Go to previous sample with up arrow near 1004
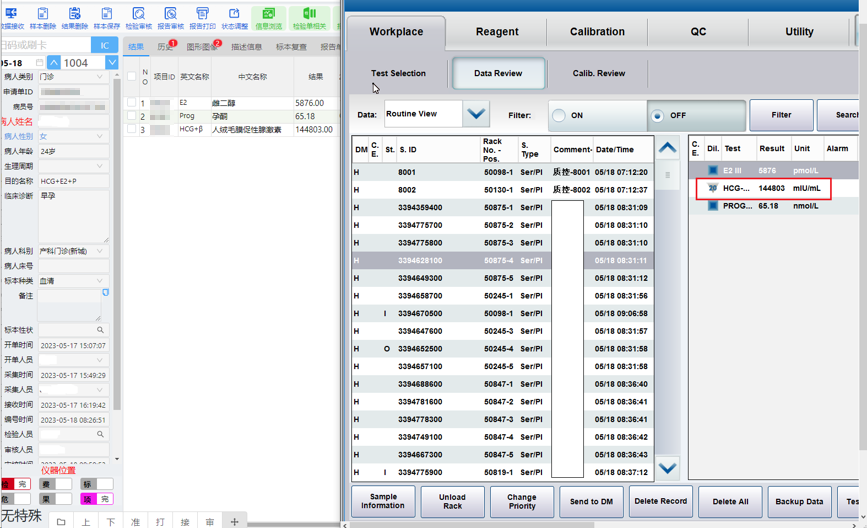This screenshot has height=528, width=867. click(54, 62)
